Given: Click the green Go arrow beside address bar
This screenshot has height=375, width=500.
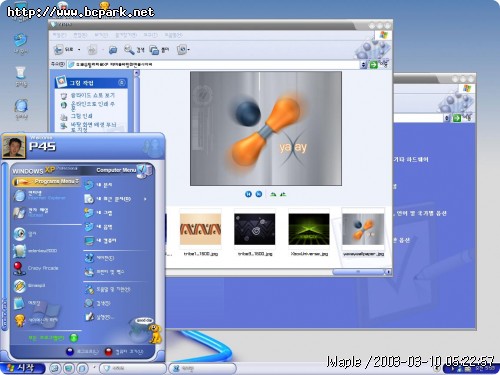Looking at the screenshot, I should [374, 65].
